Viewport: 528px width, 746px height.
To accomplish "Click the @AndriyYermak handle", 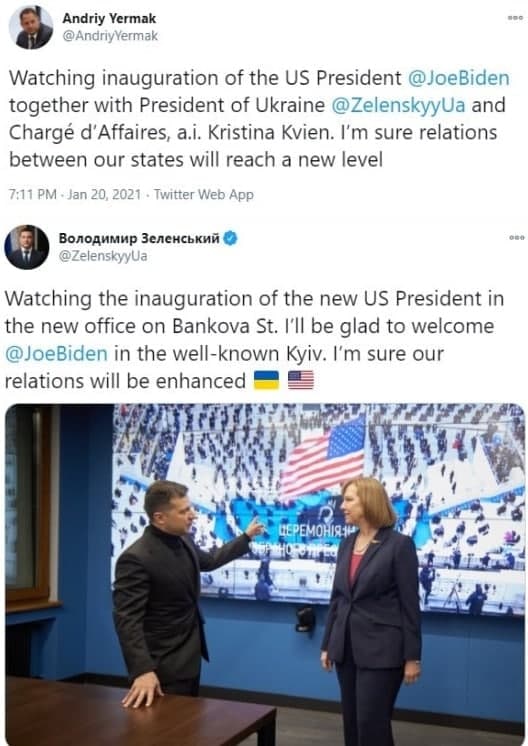I will click(110, 36).
